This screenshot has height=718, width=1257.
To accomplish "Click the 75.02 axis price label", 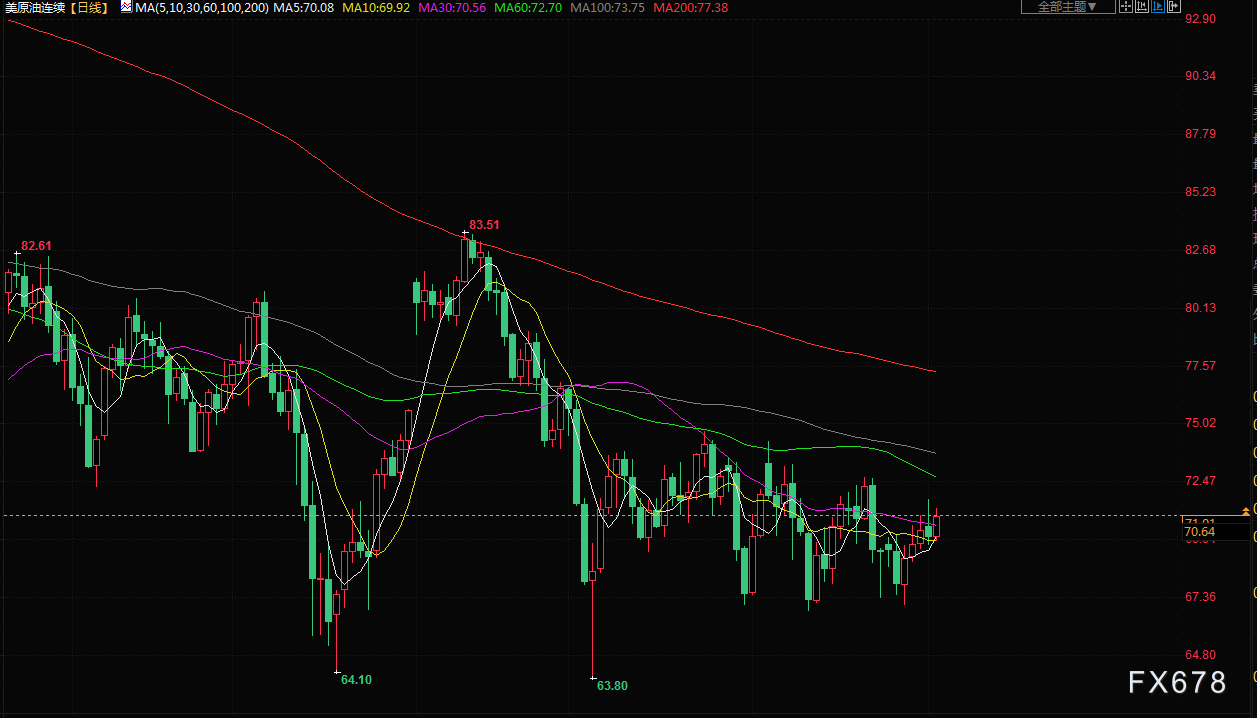I will pos(1199,423).
